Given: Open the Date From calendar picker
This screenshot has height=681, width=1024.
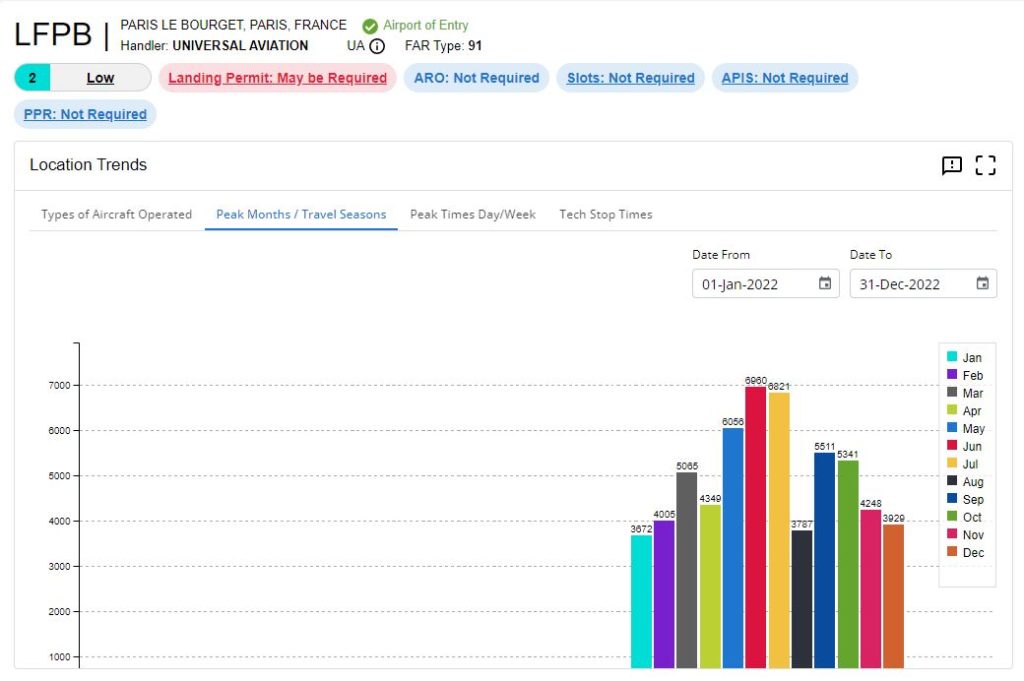Looking at the screenshot, I should click(825, 284).
